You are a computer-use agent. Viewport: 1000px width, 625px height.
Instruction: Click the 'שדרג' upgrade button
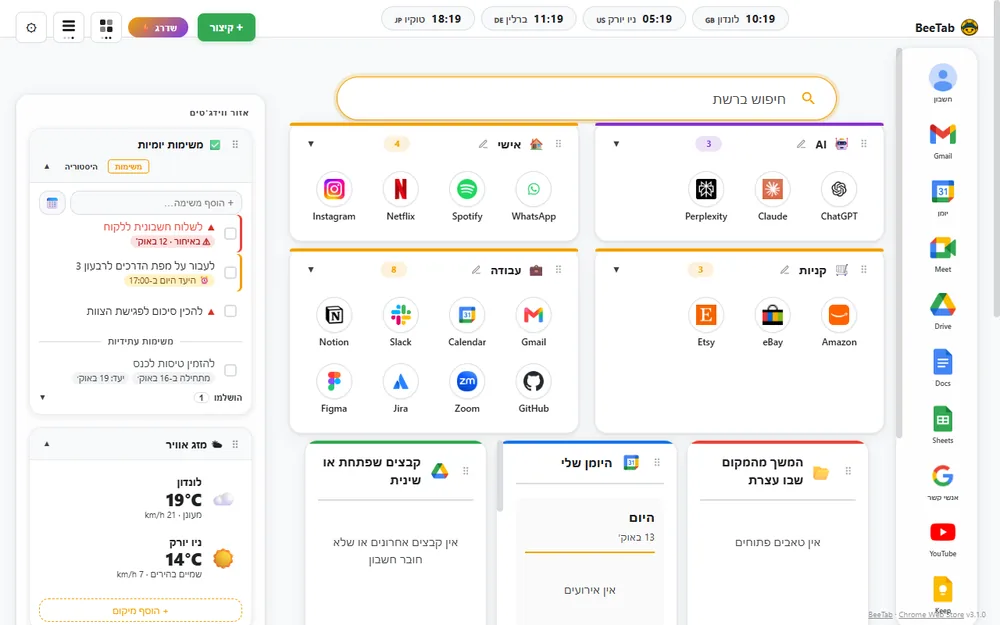pos(158,27)
